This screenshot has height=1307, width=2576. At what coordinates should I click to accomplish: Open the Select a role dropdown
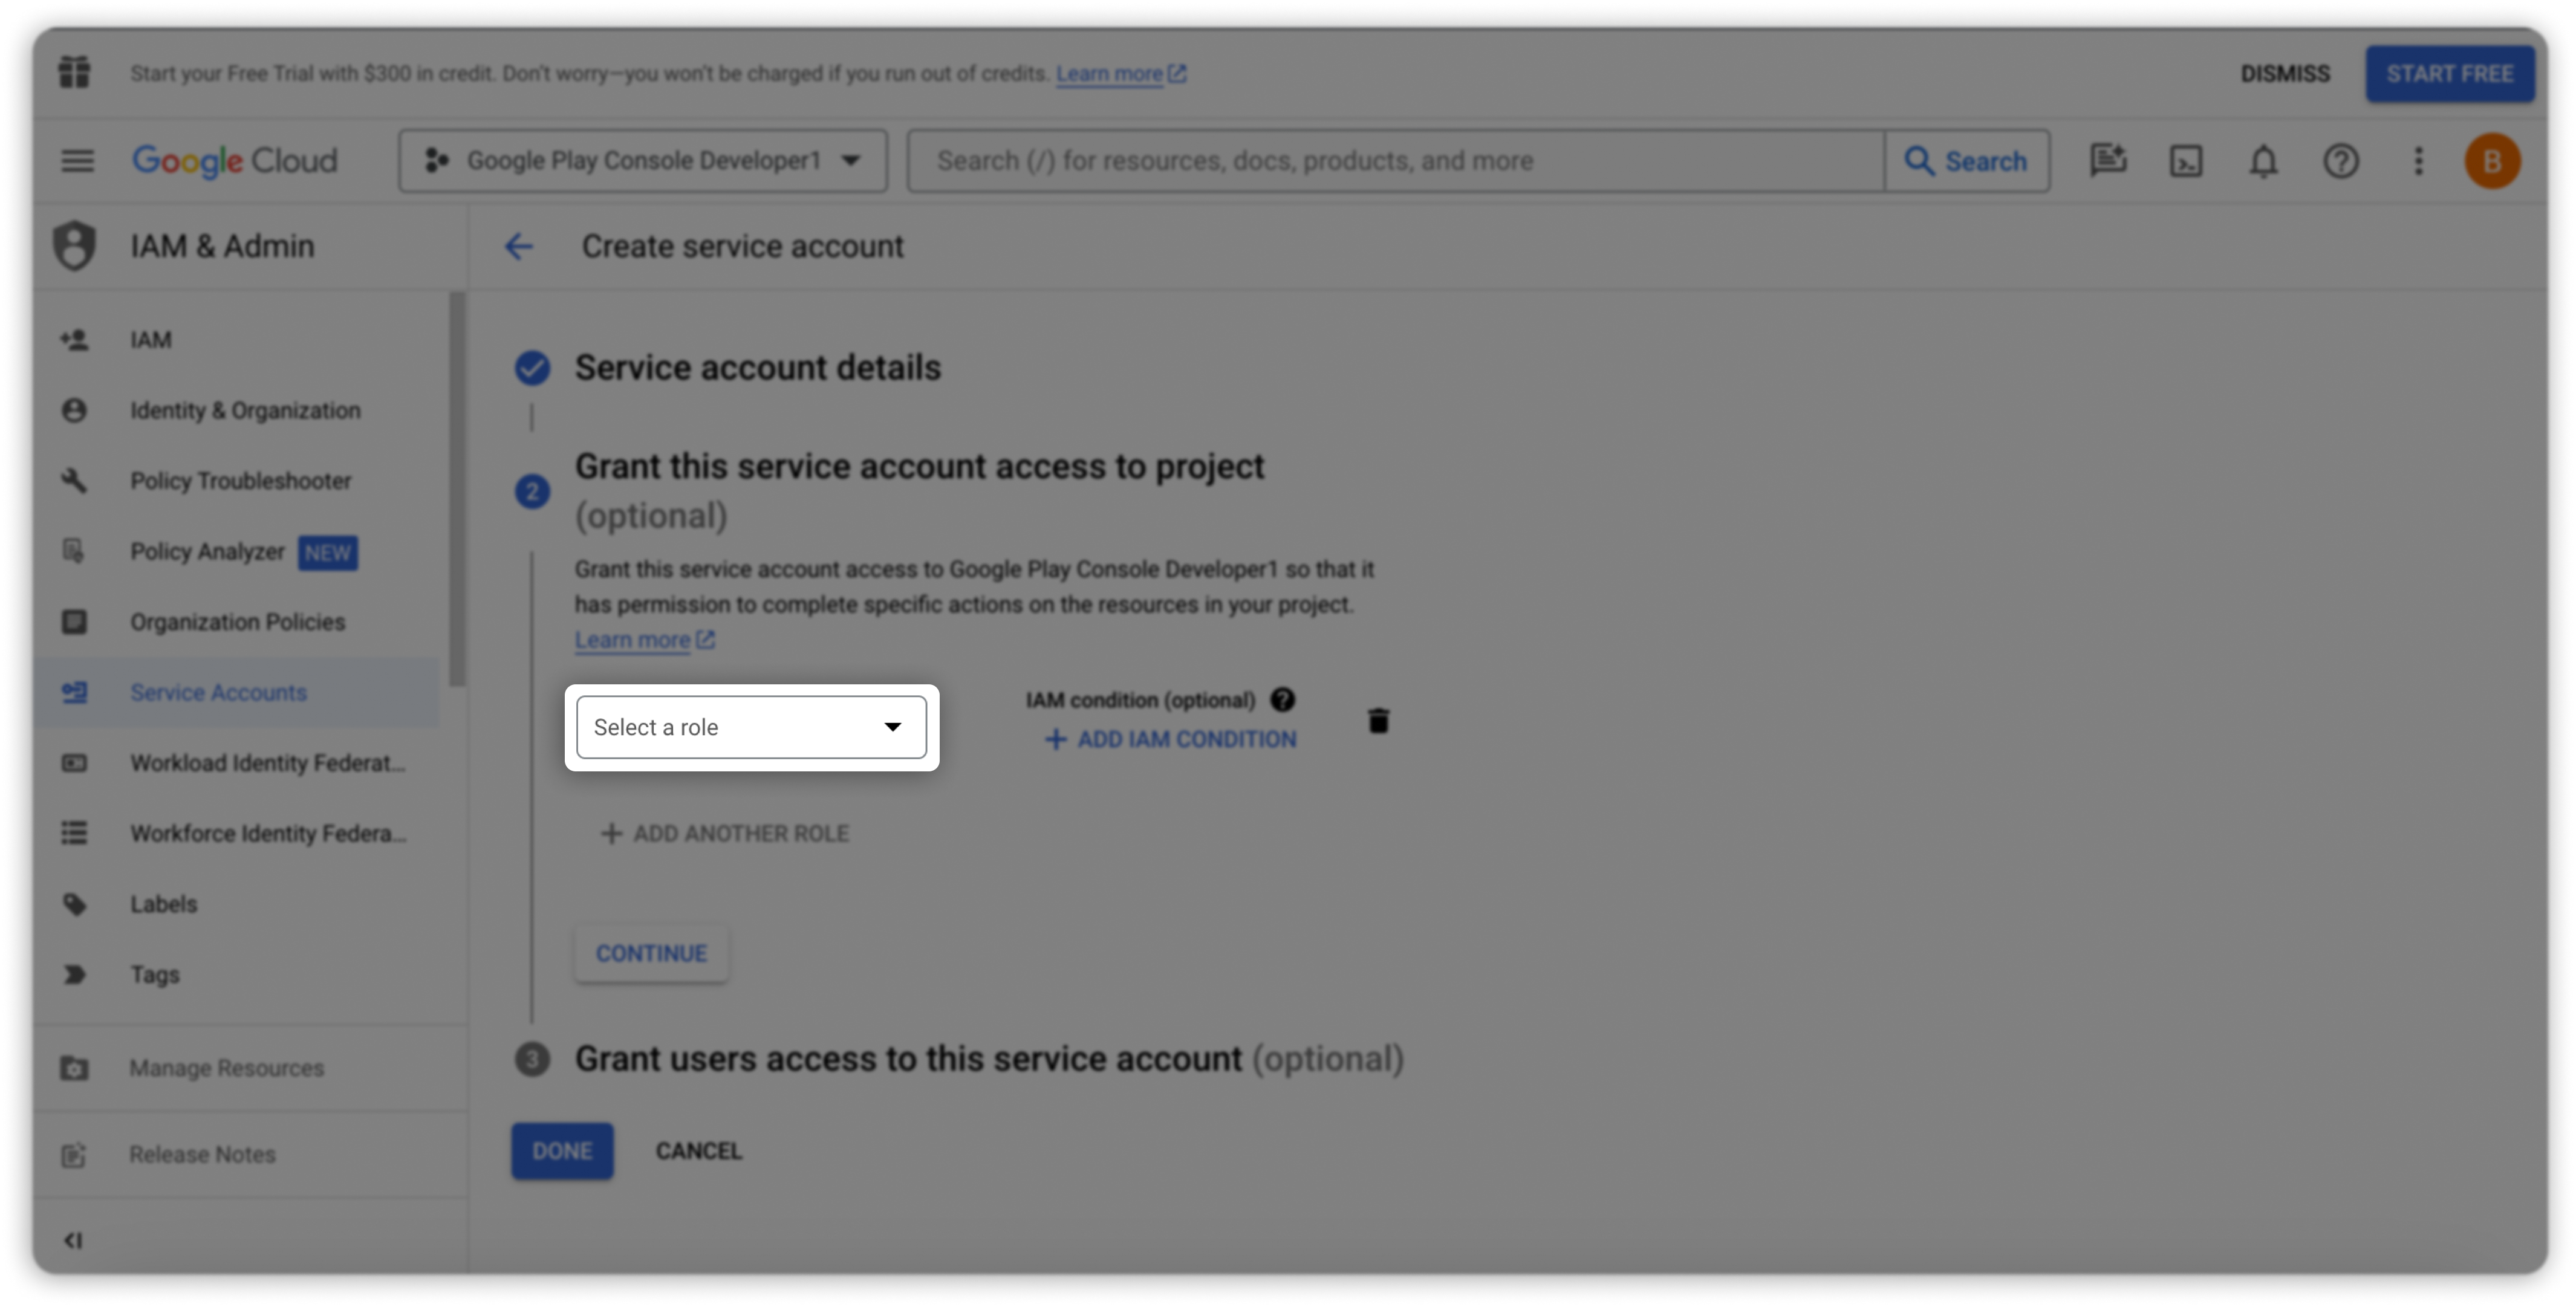[751, 727]
